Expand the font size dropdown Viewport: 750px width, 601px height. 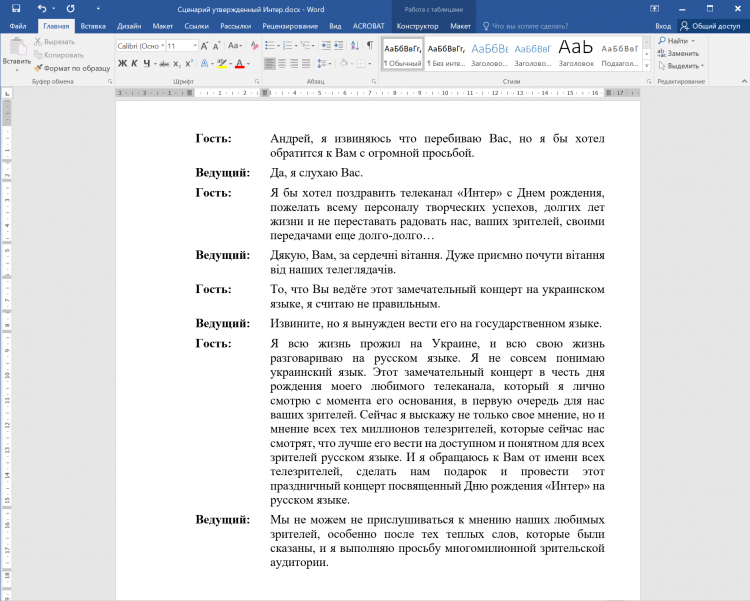point(195,46)
